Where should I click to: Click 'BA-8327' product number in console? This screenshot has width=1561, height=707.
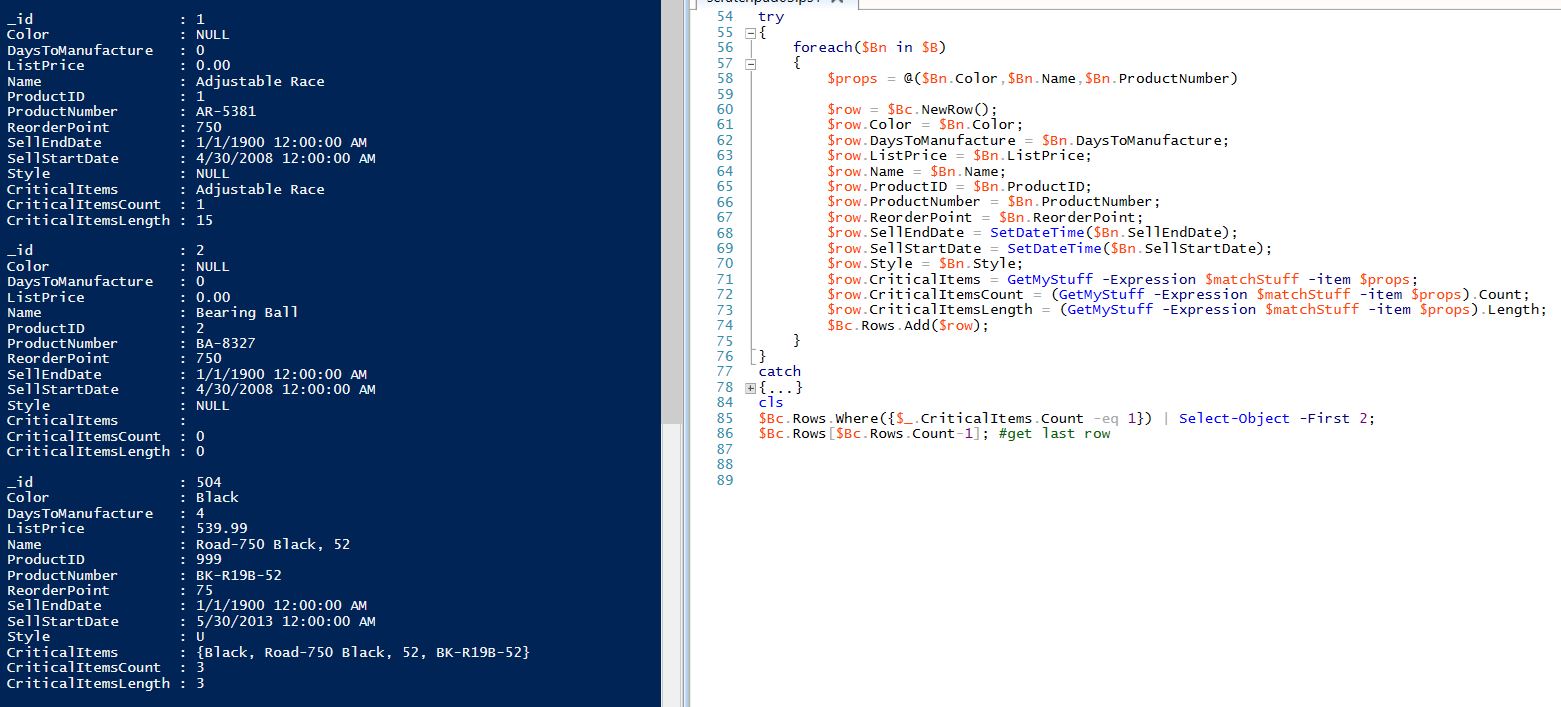click(226, 343)
